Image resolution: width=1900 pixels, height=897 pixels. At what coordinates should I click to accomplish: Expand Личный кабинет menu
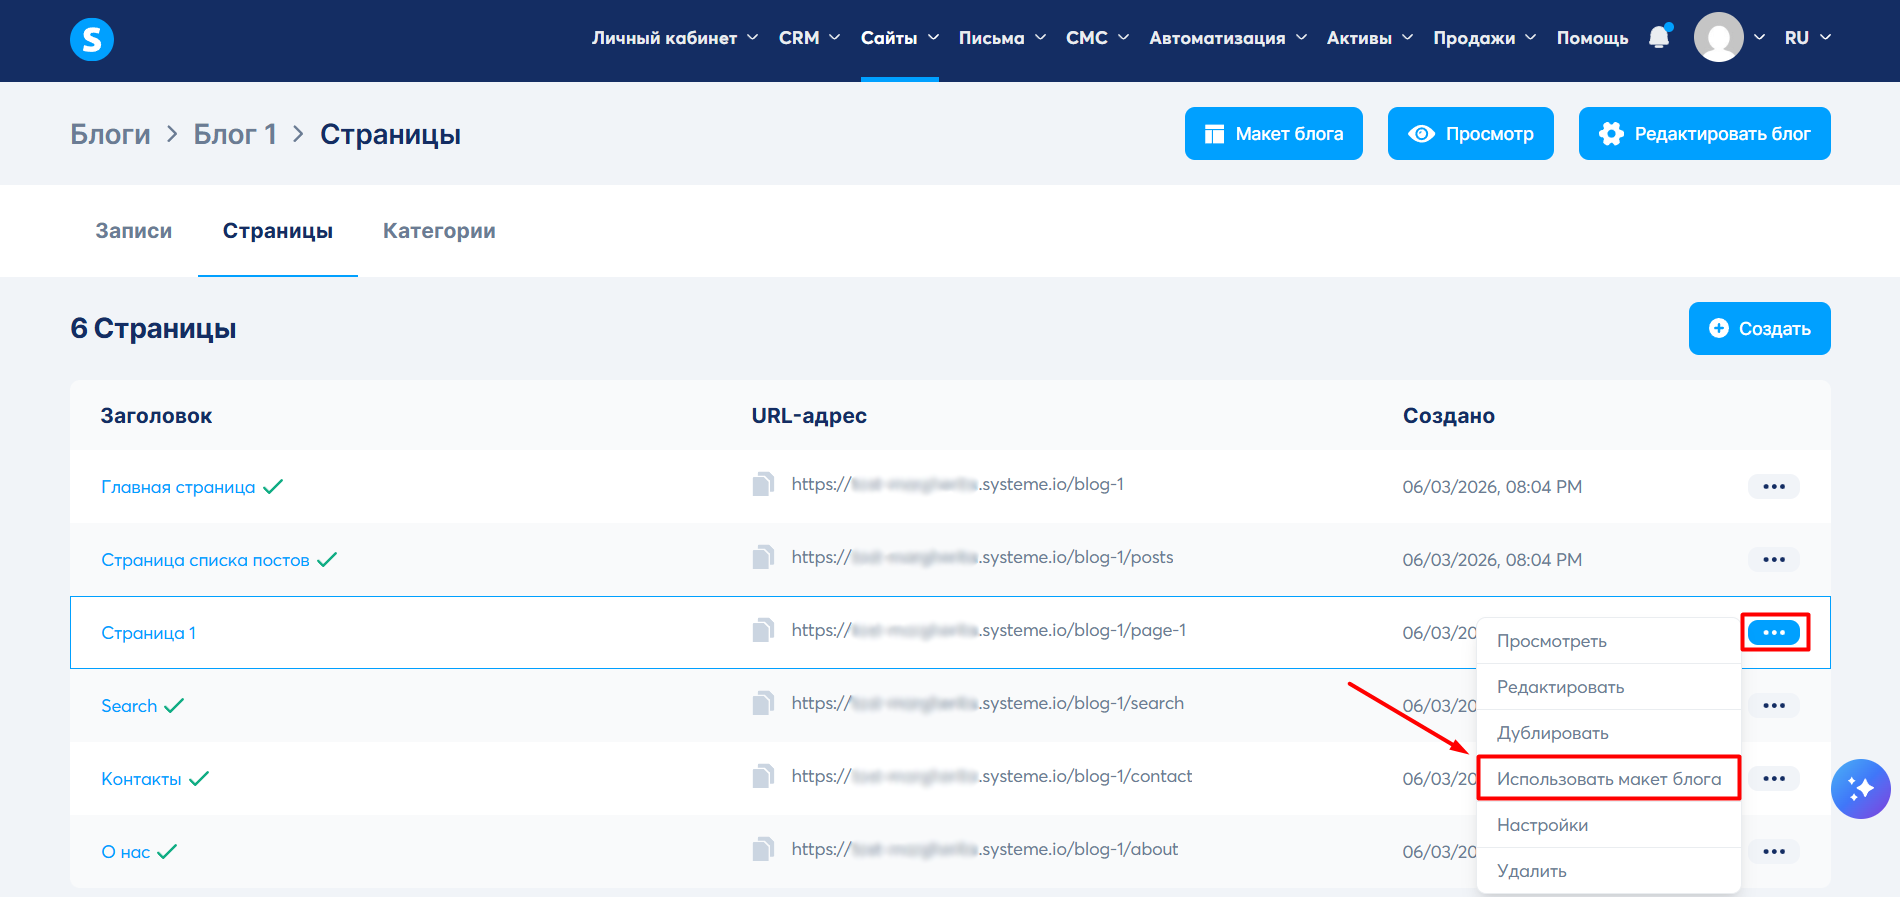click(675, 38)
